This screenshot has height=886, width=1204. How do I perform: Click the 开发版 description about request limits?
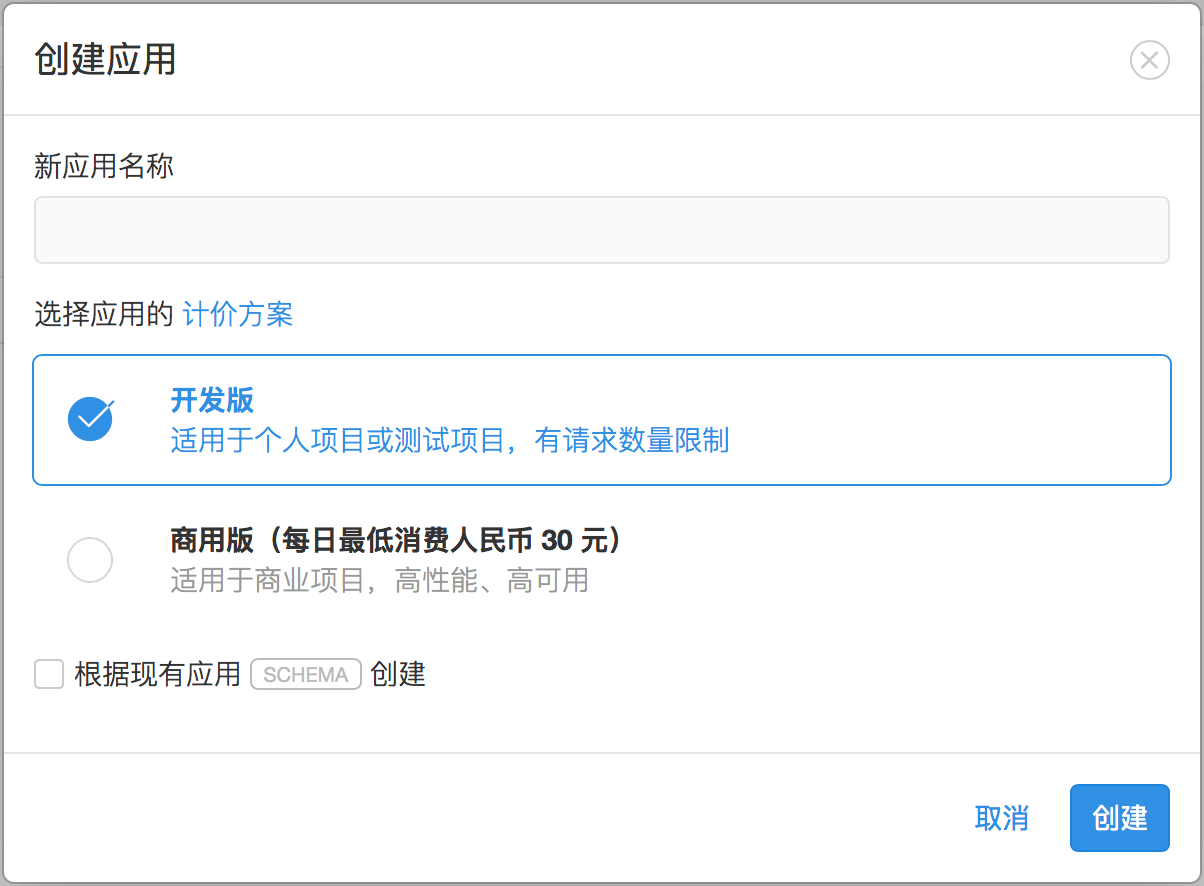[449, 440]
